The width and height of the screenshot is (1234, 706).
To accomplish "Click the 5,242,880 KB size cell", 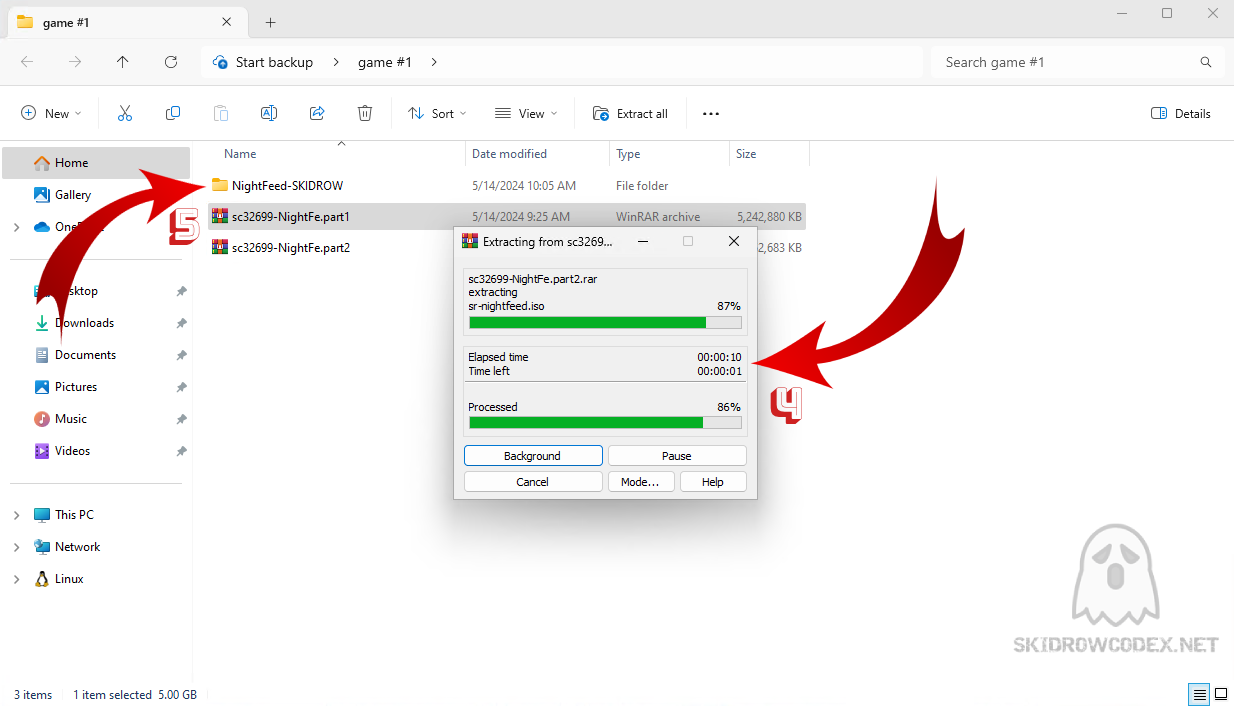I will click(x=769, y=216).
